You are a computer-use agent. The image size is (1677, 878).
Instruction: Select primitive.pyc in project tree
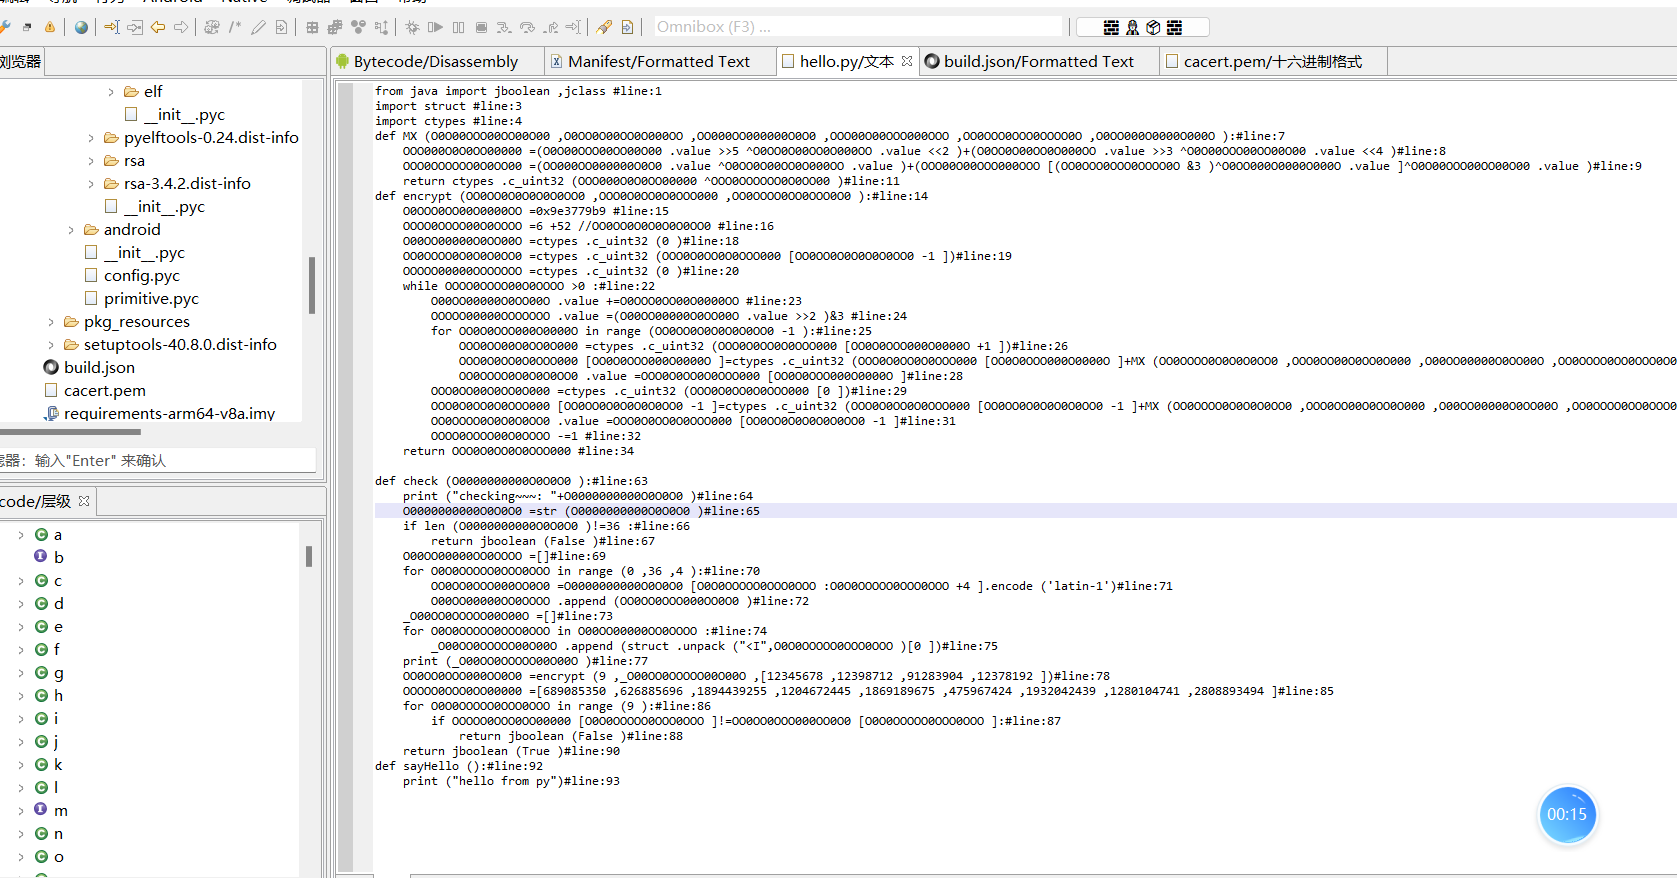[x=141, y=299]
